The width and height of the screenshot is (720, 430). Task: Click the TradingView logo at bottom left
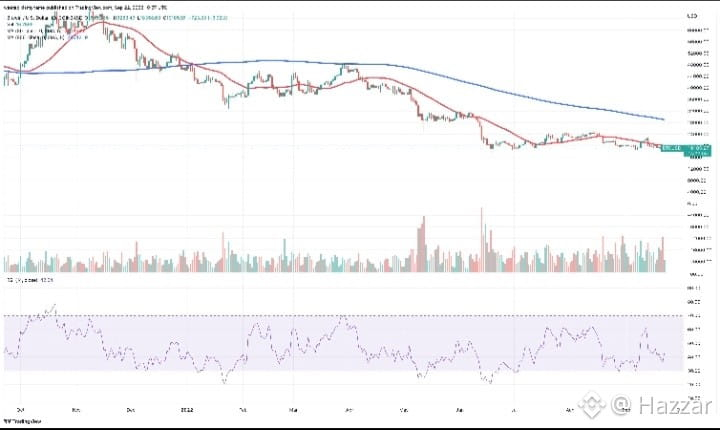tap(22, 421)
